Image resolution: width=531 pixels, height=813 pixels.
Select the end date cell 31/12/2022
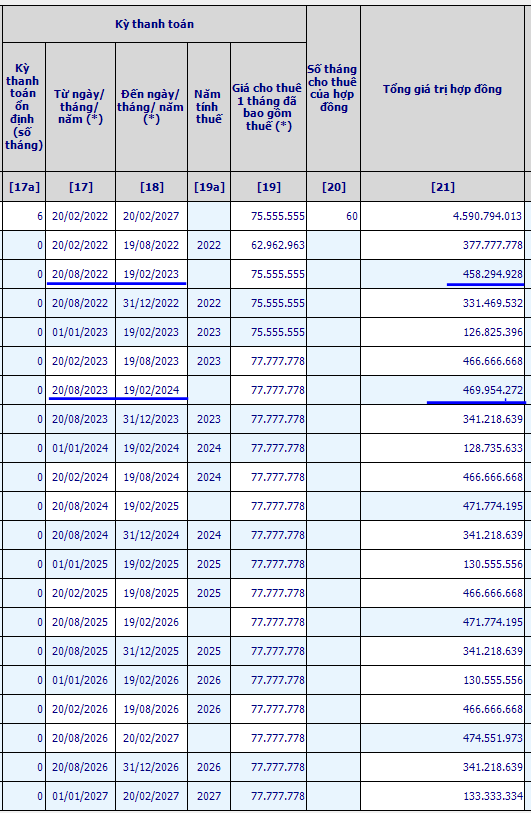pos(151,303)
